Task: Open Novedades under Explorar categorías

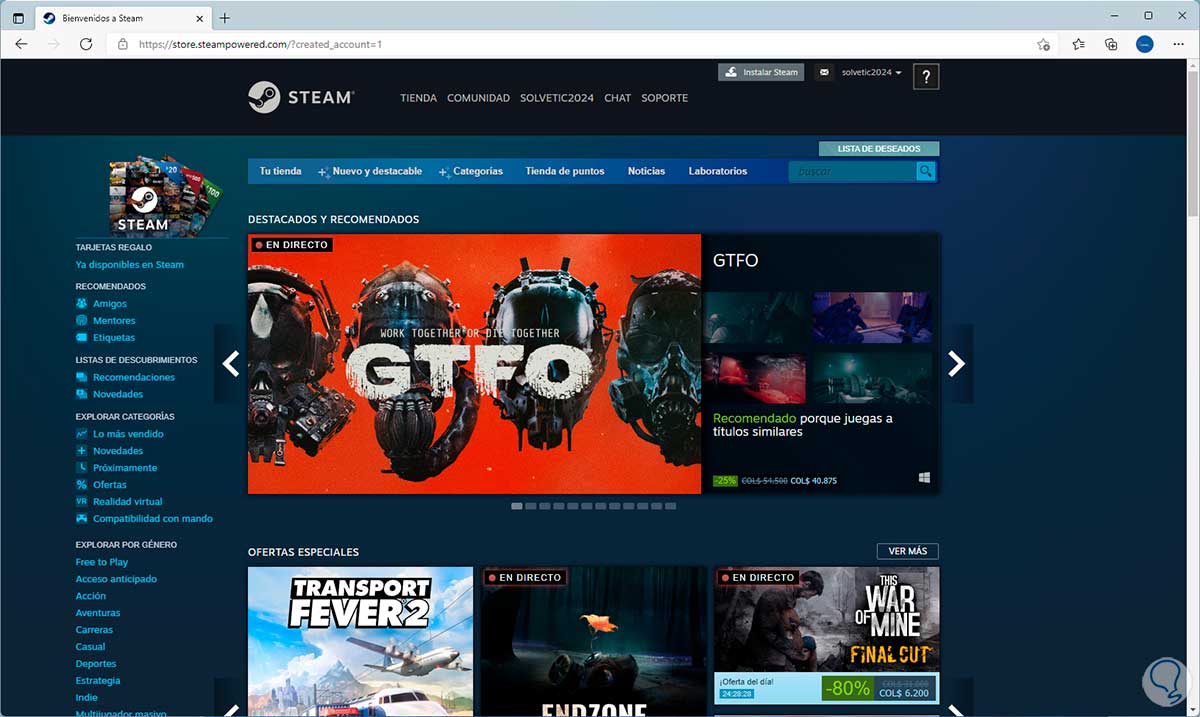Action: tap(117, 451)
